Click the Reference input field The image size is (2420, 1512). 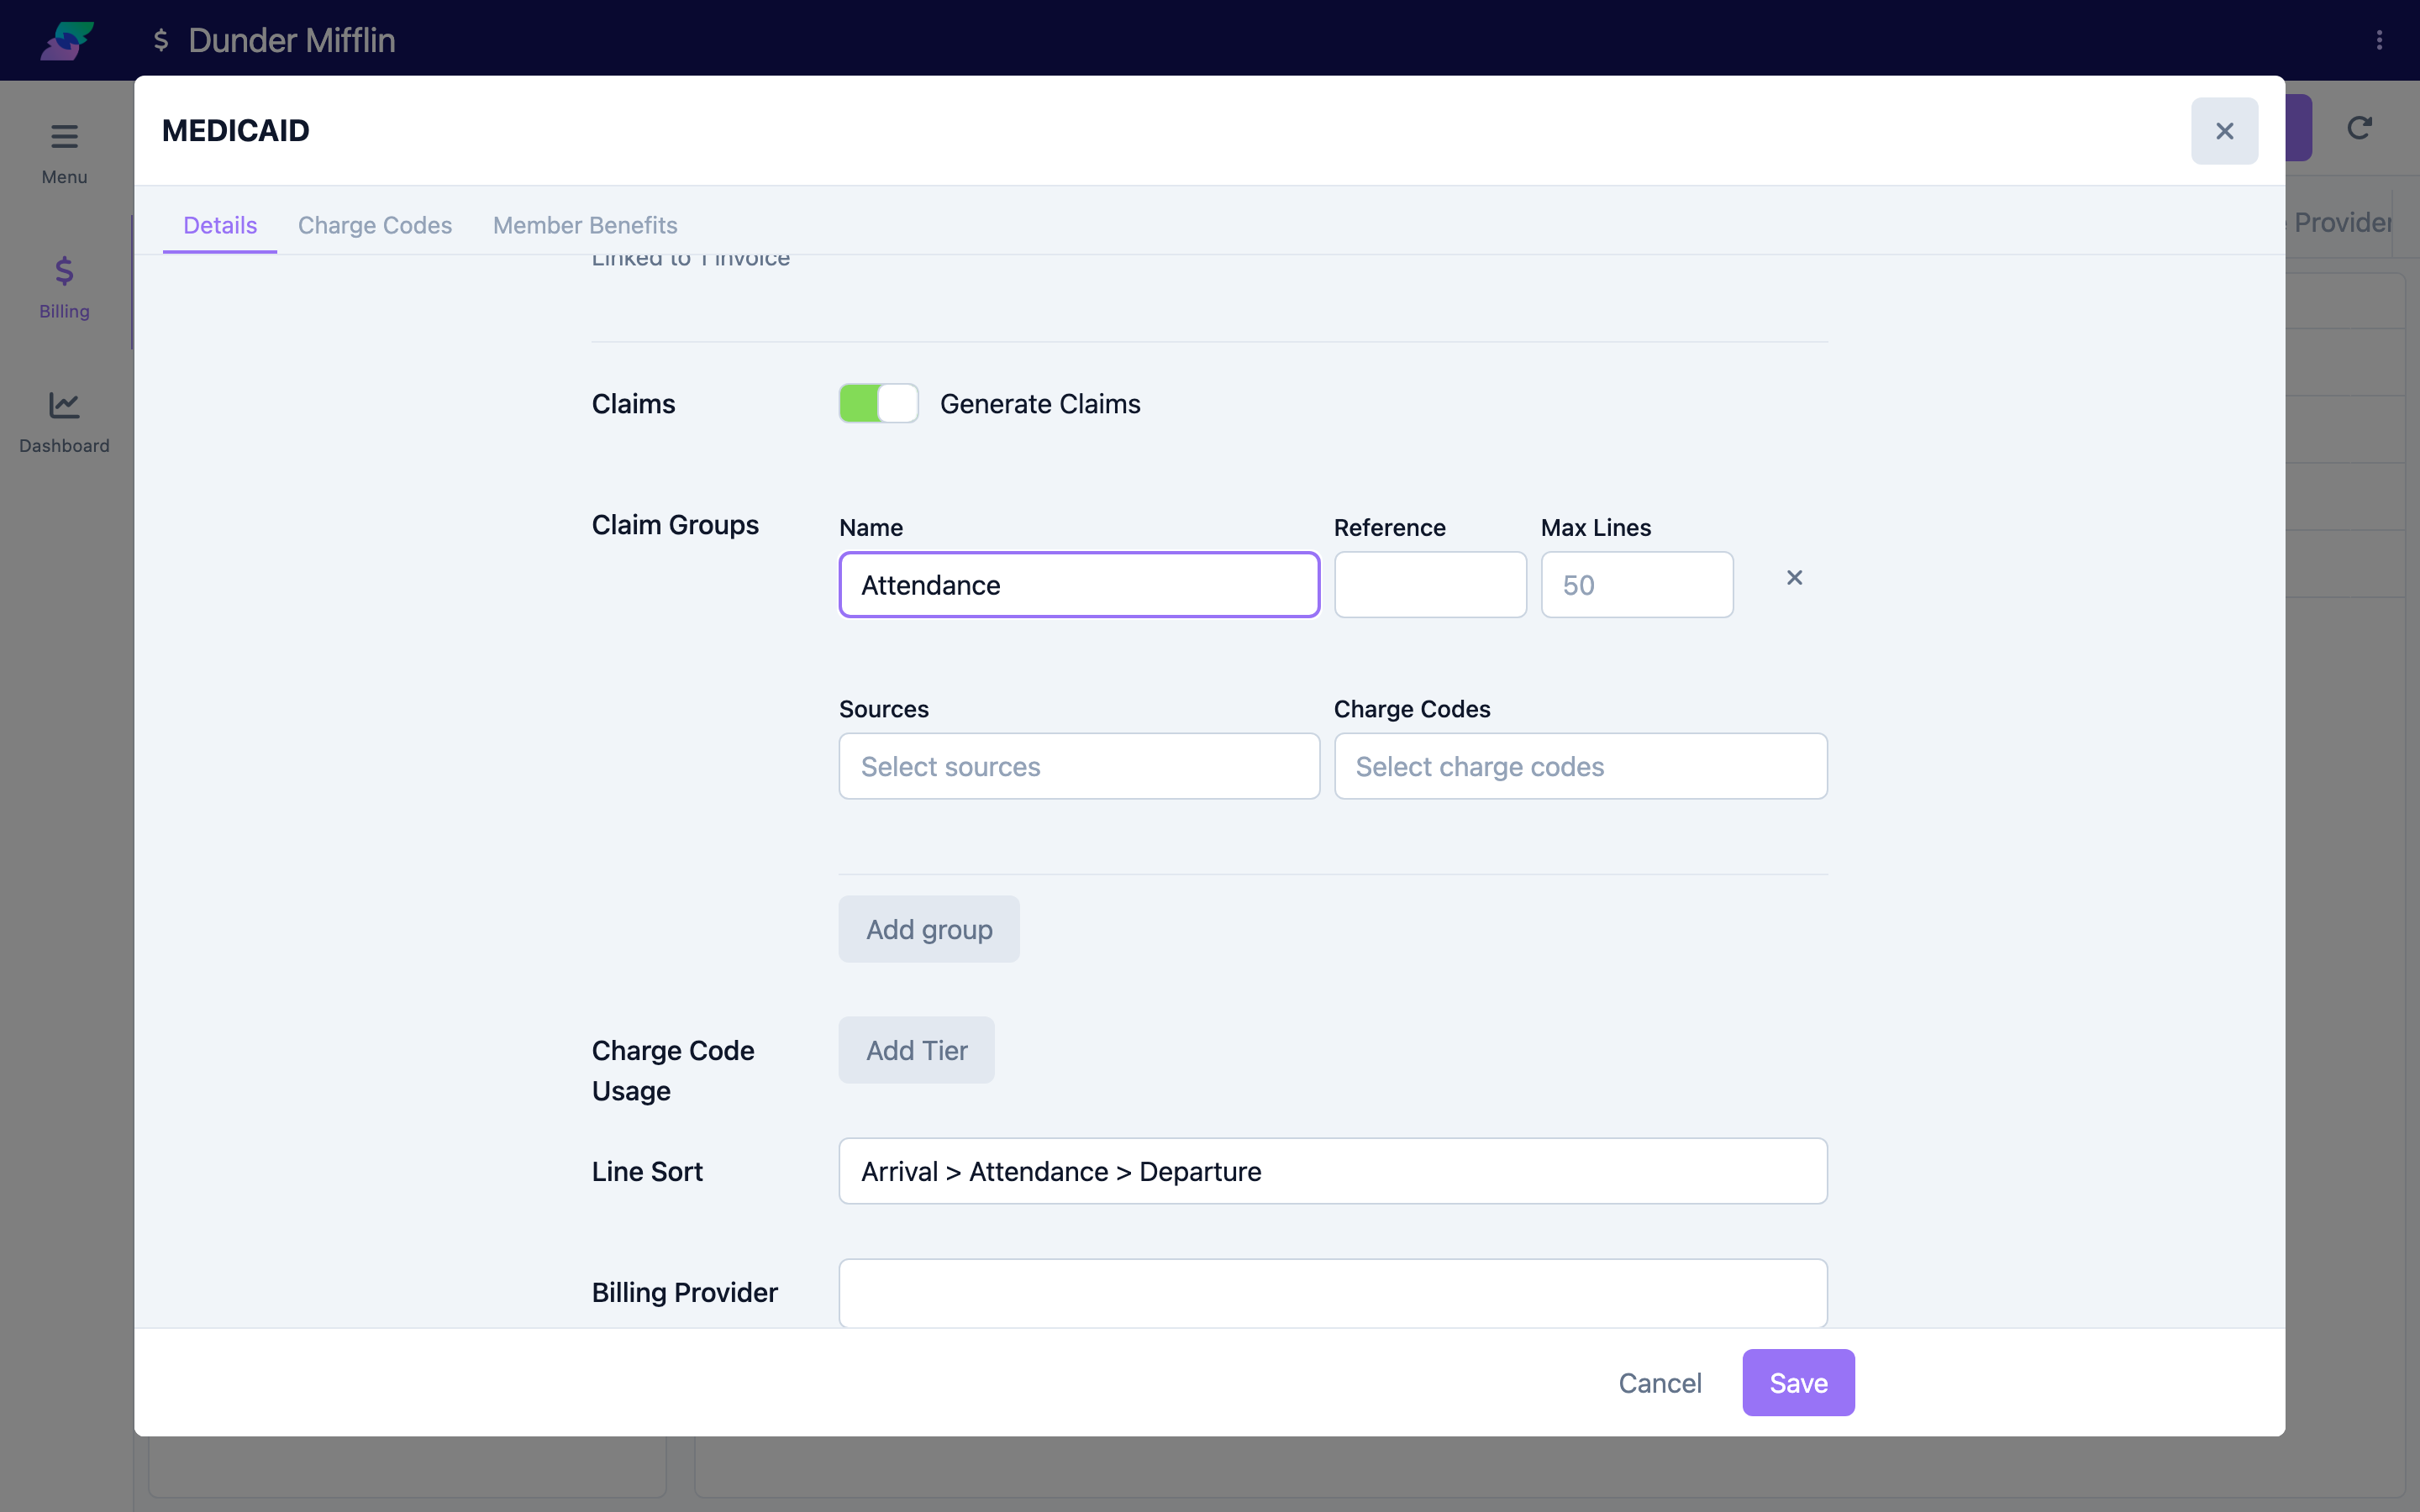pyautogui.click(x=1430, y=585)
